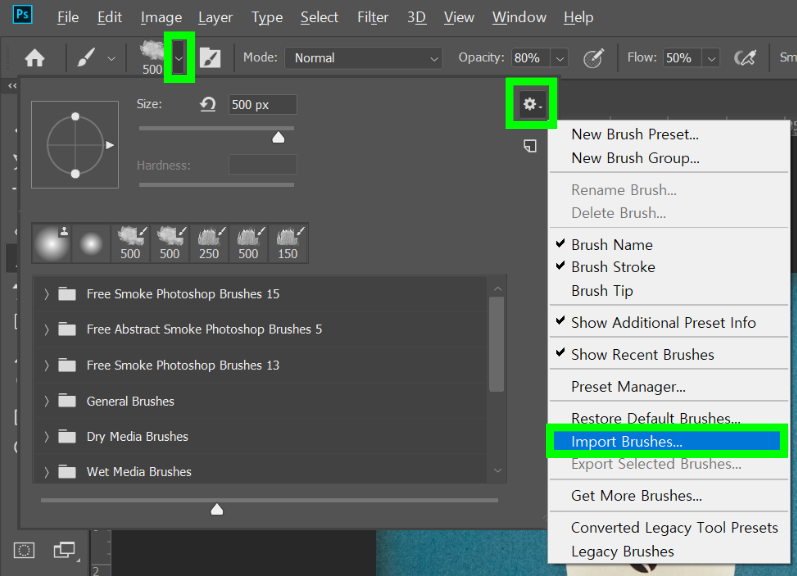Open Preset Manager... from menu
The image size is (797, 576).
[628, 387]
